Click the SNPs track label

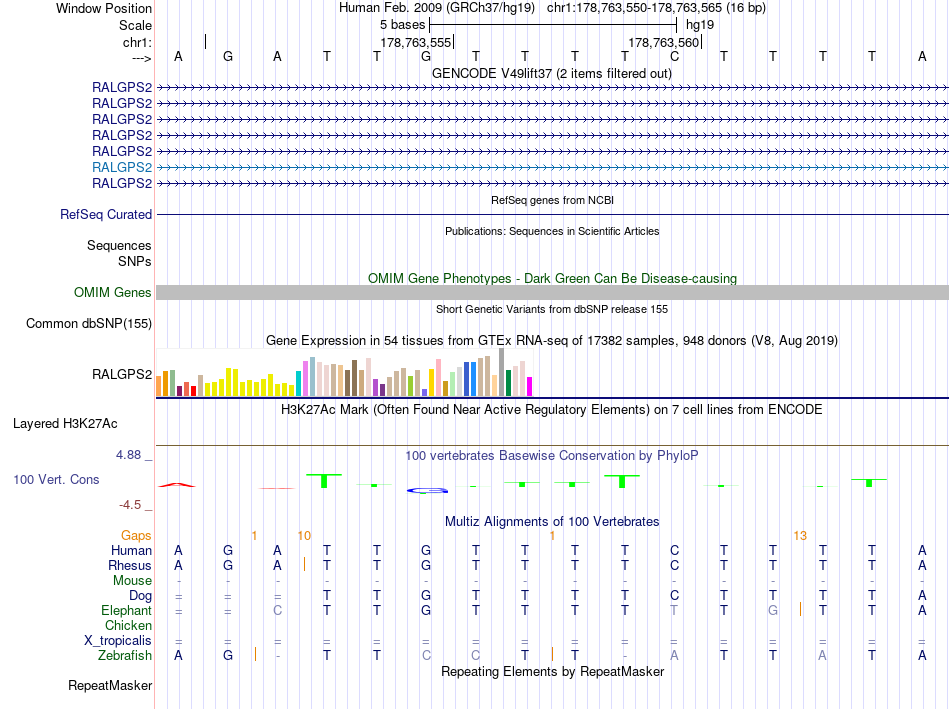[x=135, y=261]
